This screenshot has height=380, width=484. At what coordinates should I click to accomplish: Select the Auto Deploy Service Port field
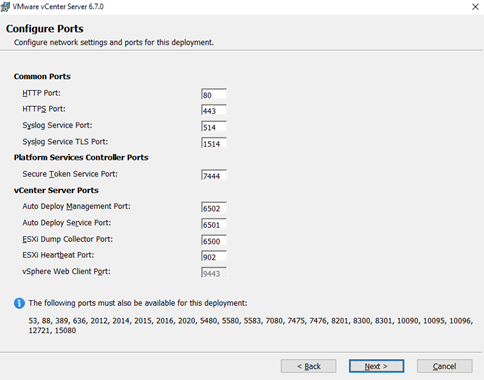click(214, 224)
